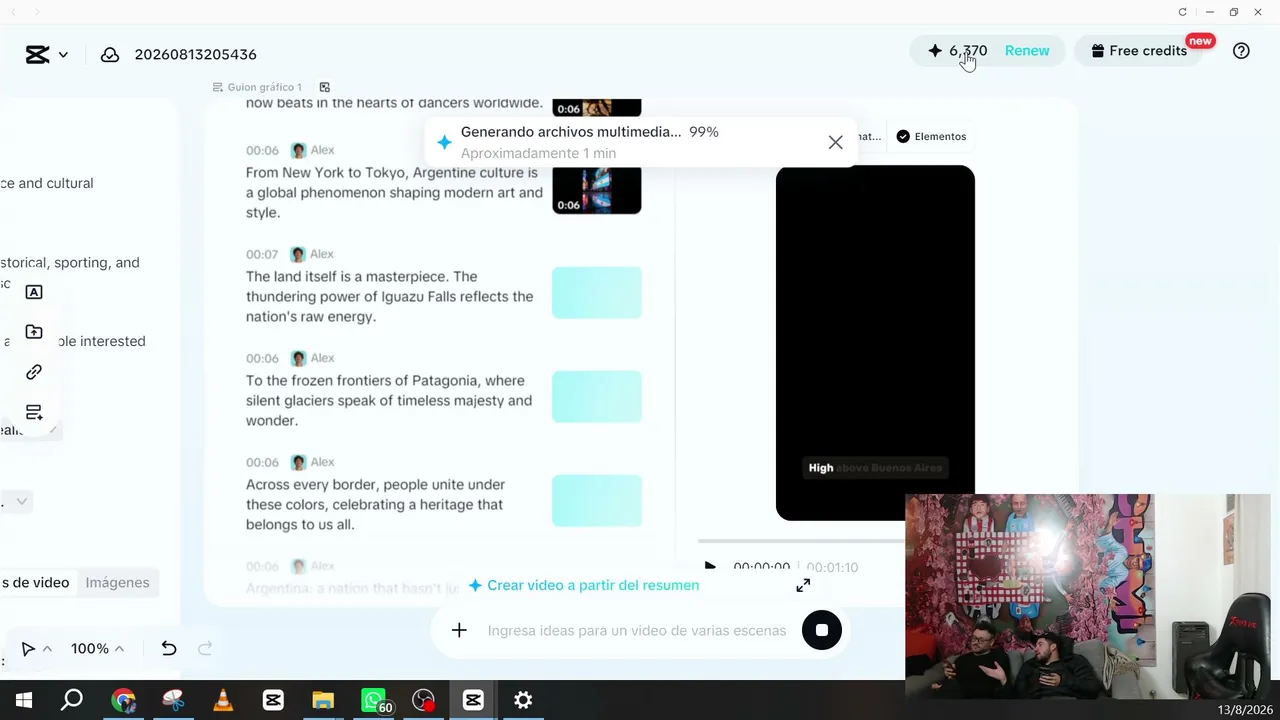Screen dimensions: 1280x720
Task: Expand the preview with the fullscreen arrows icon
Action: 803,585
